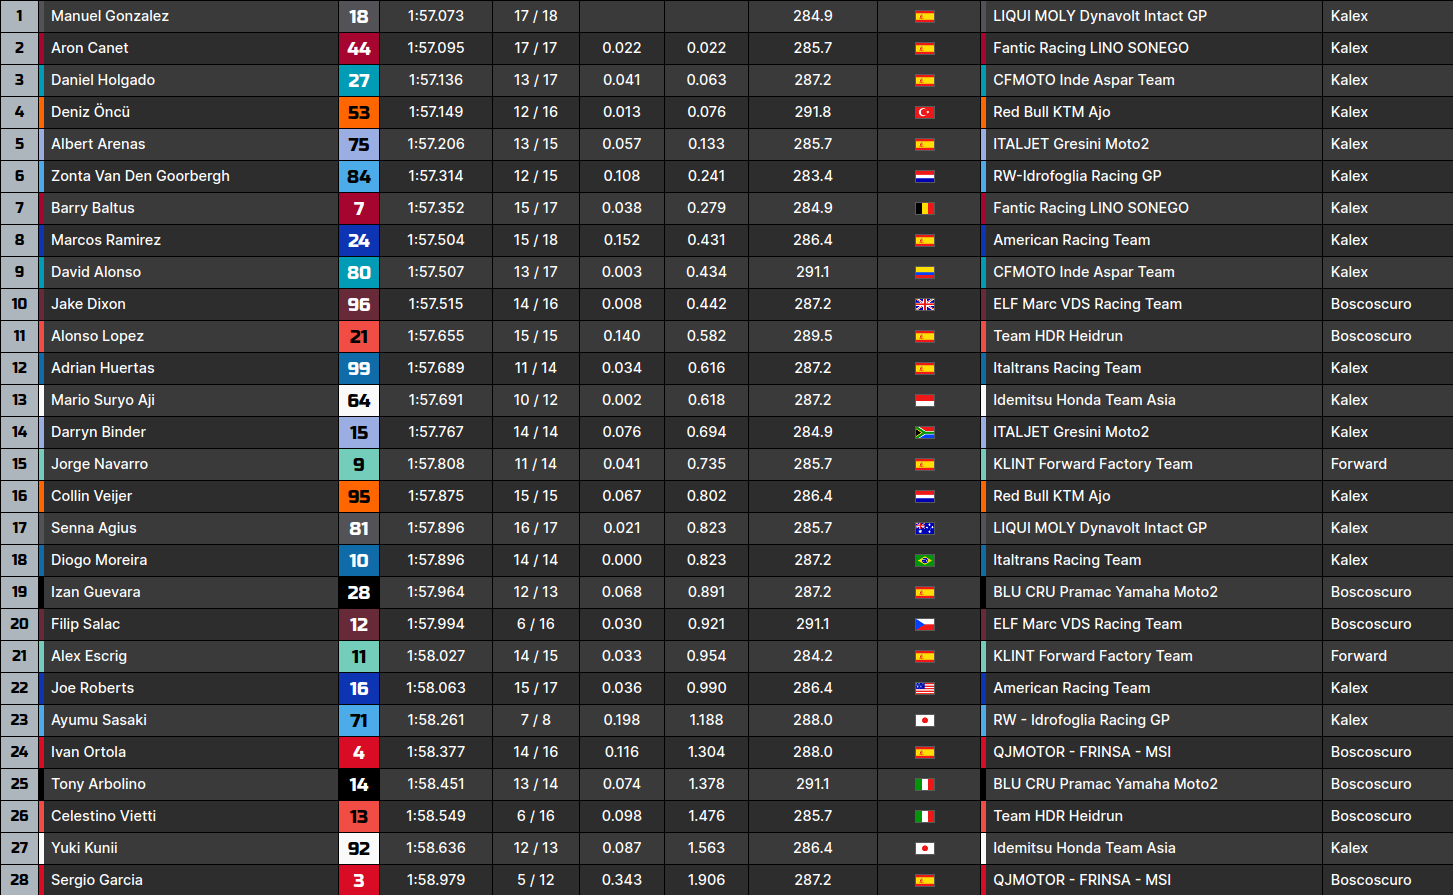The height and width of the screenshot is (895, 1453).
Task: Click the USA flag for Joe Roberts
Action: click(x=925, y=688)
